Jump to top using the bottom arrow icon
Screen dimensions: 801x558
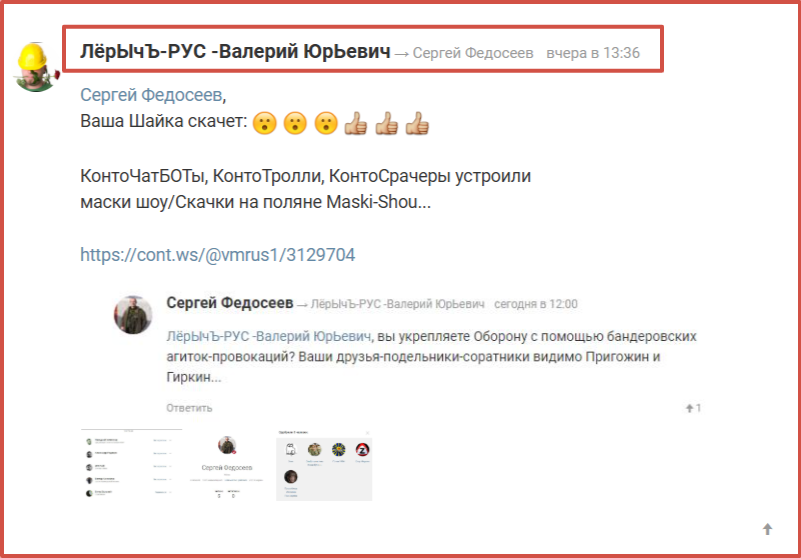click(x=767, y=528)
